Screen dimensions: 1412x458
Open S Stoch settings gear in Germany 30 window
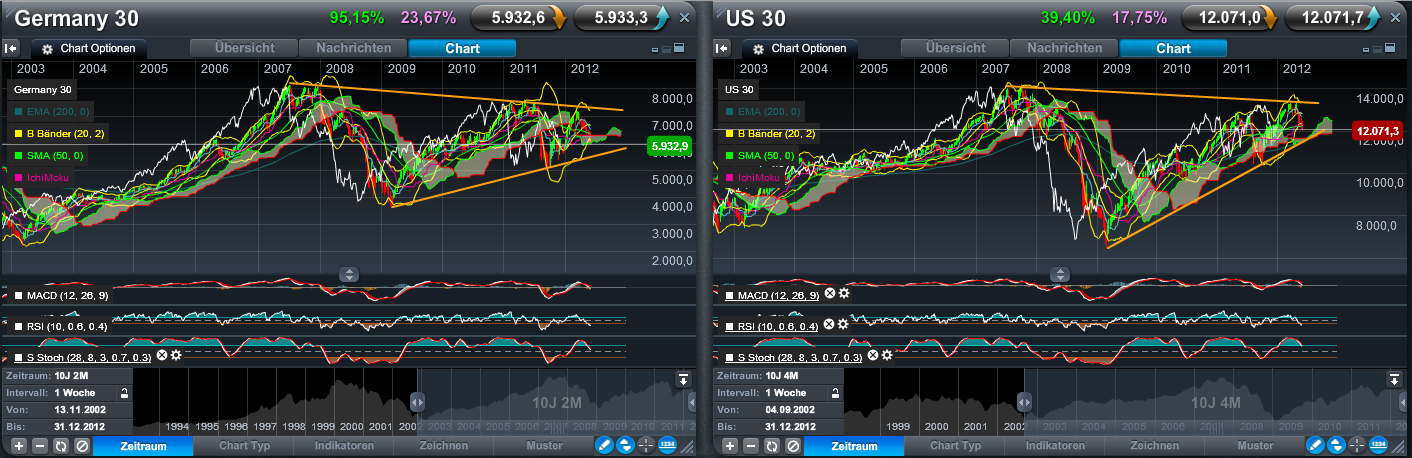point(176,355)
